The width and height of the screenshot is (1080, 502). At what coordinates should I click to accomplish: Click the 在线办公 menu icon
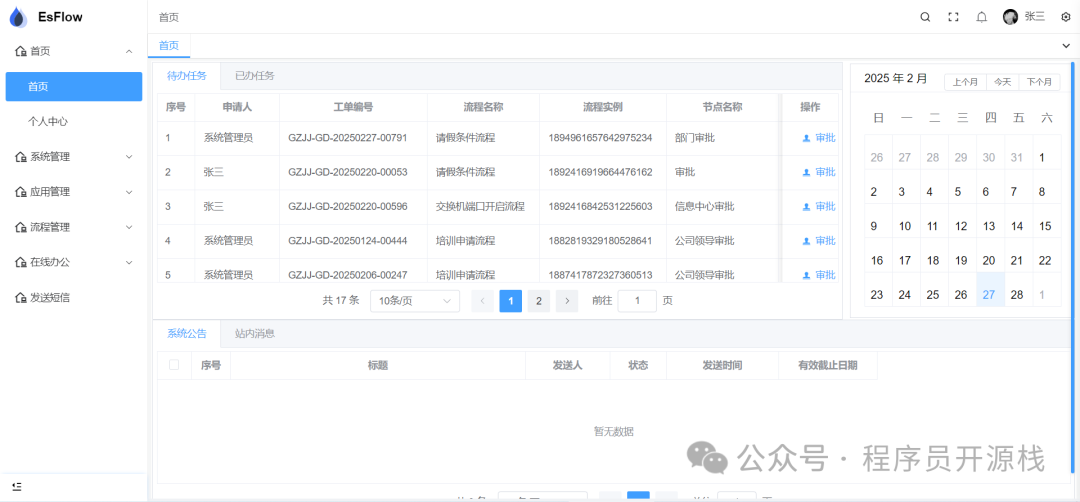(x=21, y=262)
